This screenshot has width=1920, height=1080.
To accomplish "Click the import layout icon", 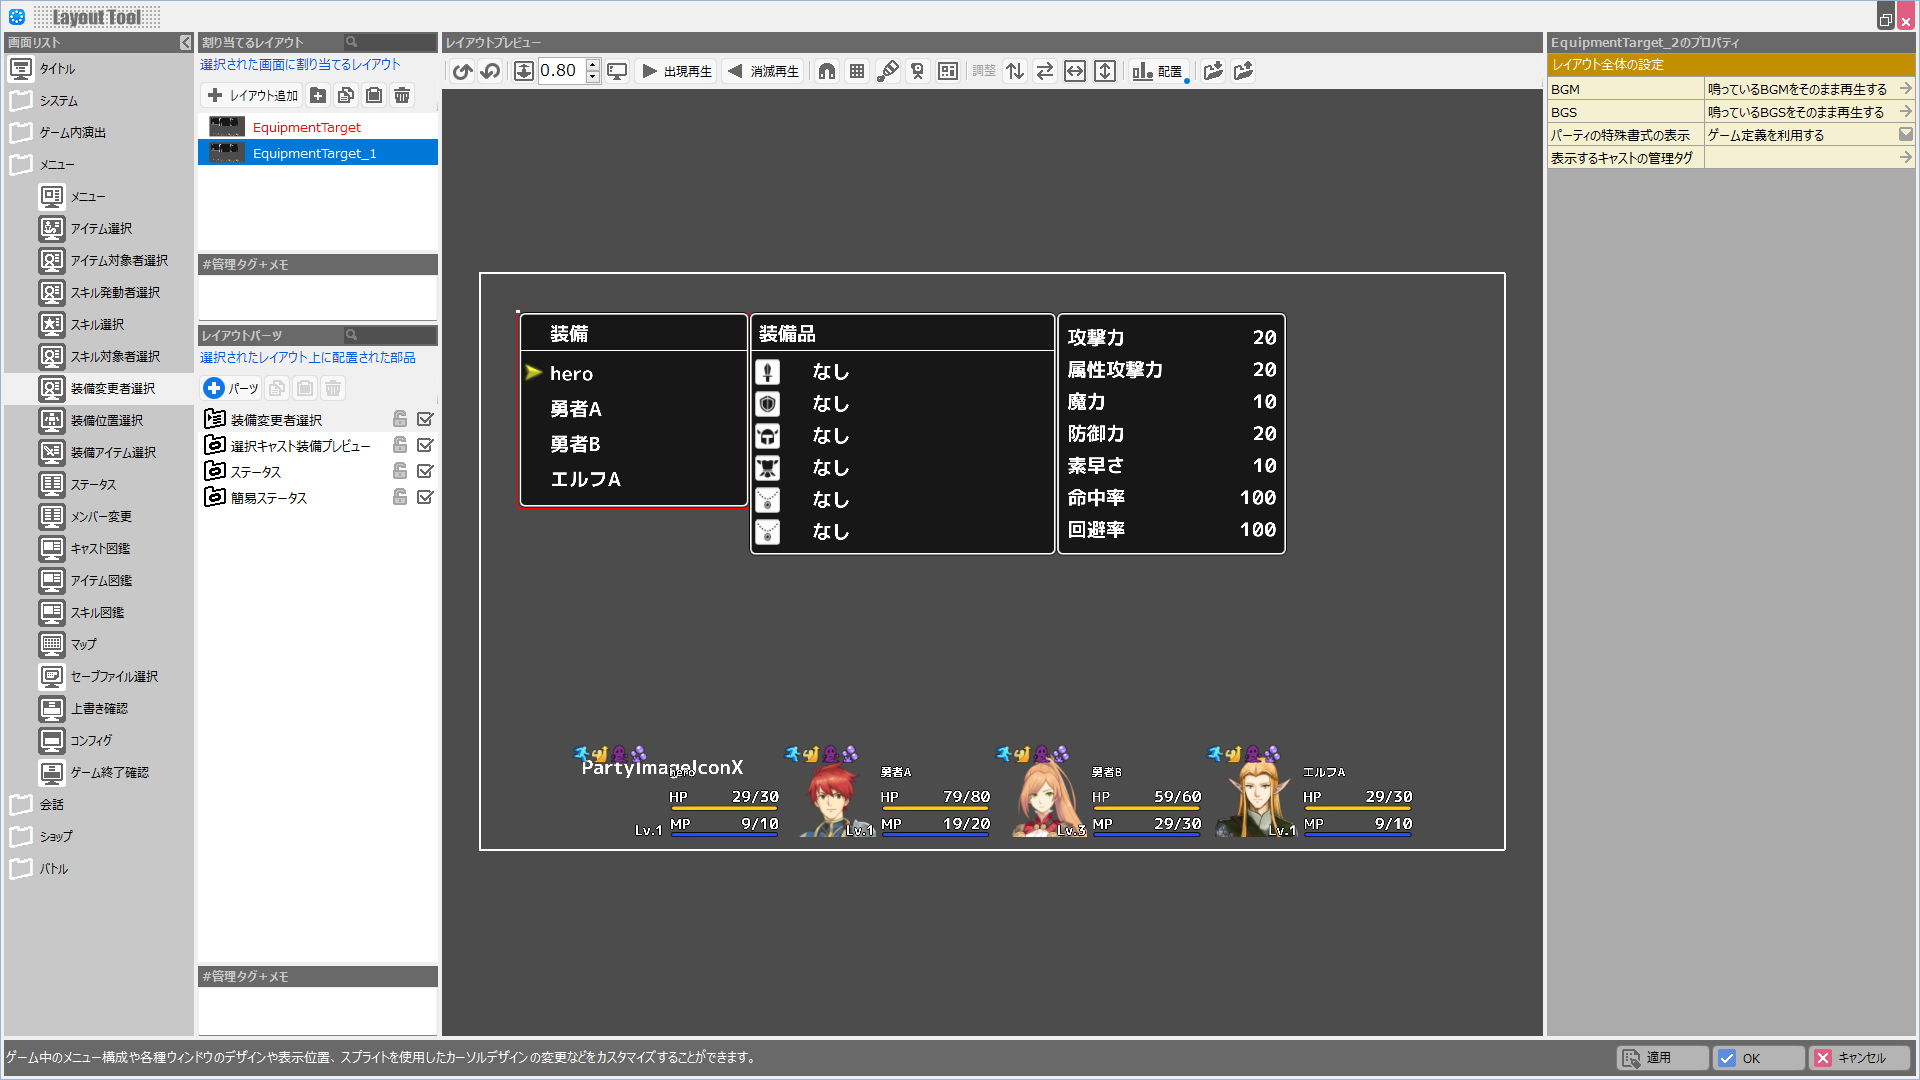I will click(1213, 71).
